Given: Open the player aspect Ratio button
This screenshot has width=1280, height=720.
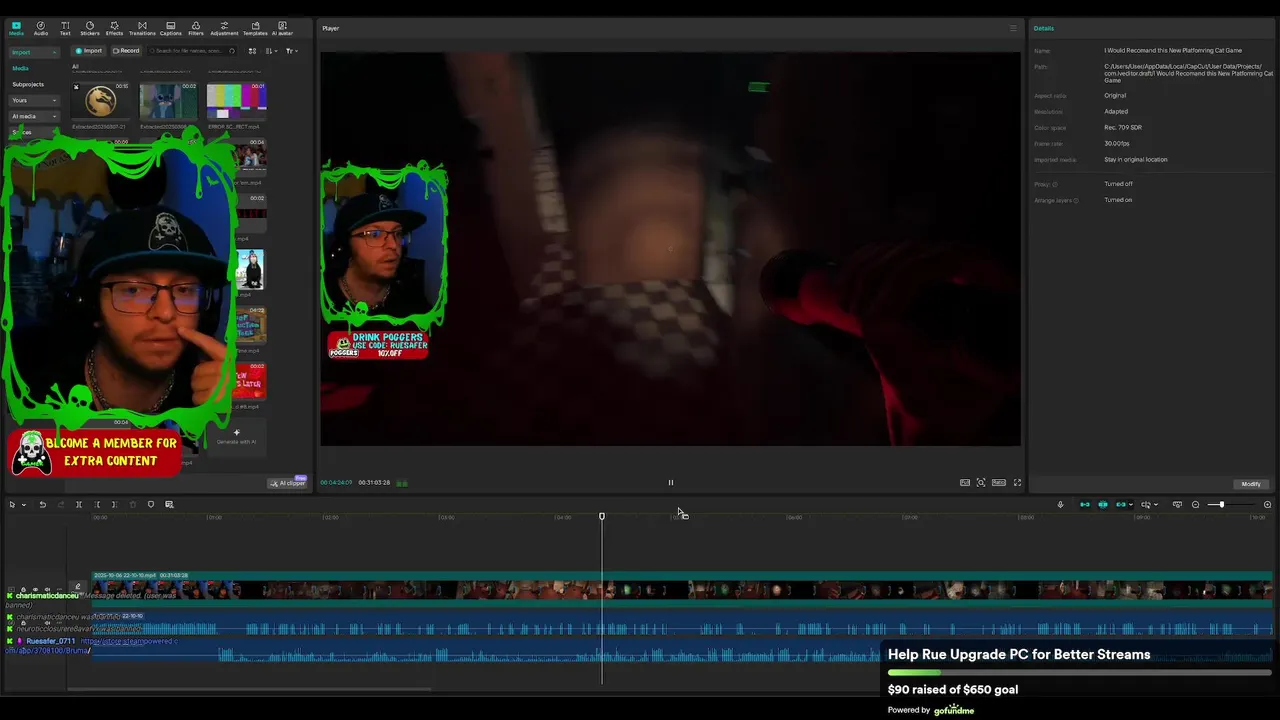Looking at the screenshot, I should pyautogui.click(x=999, y=483).
